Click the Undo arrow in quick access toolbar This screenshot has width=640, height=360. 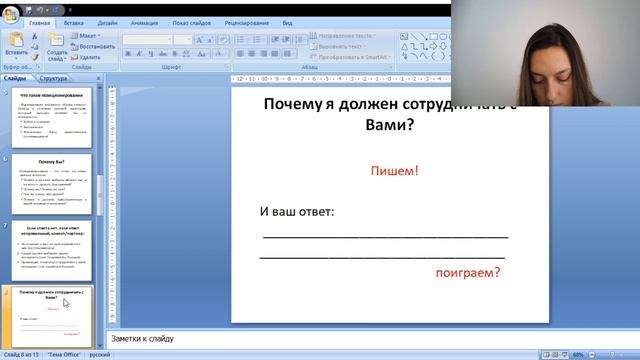(40, 10)
